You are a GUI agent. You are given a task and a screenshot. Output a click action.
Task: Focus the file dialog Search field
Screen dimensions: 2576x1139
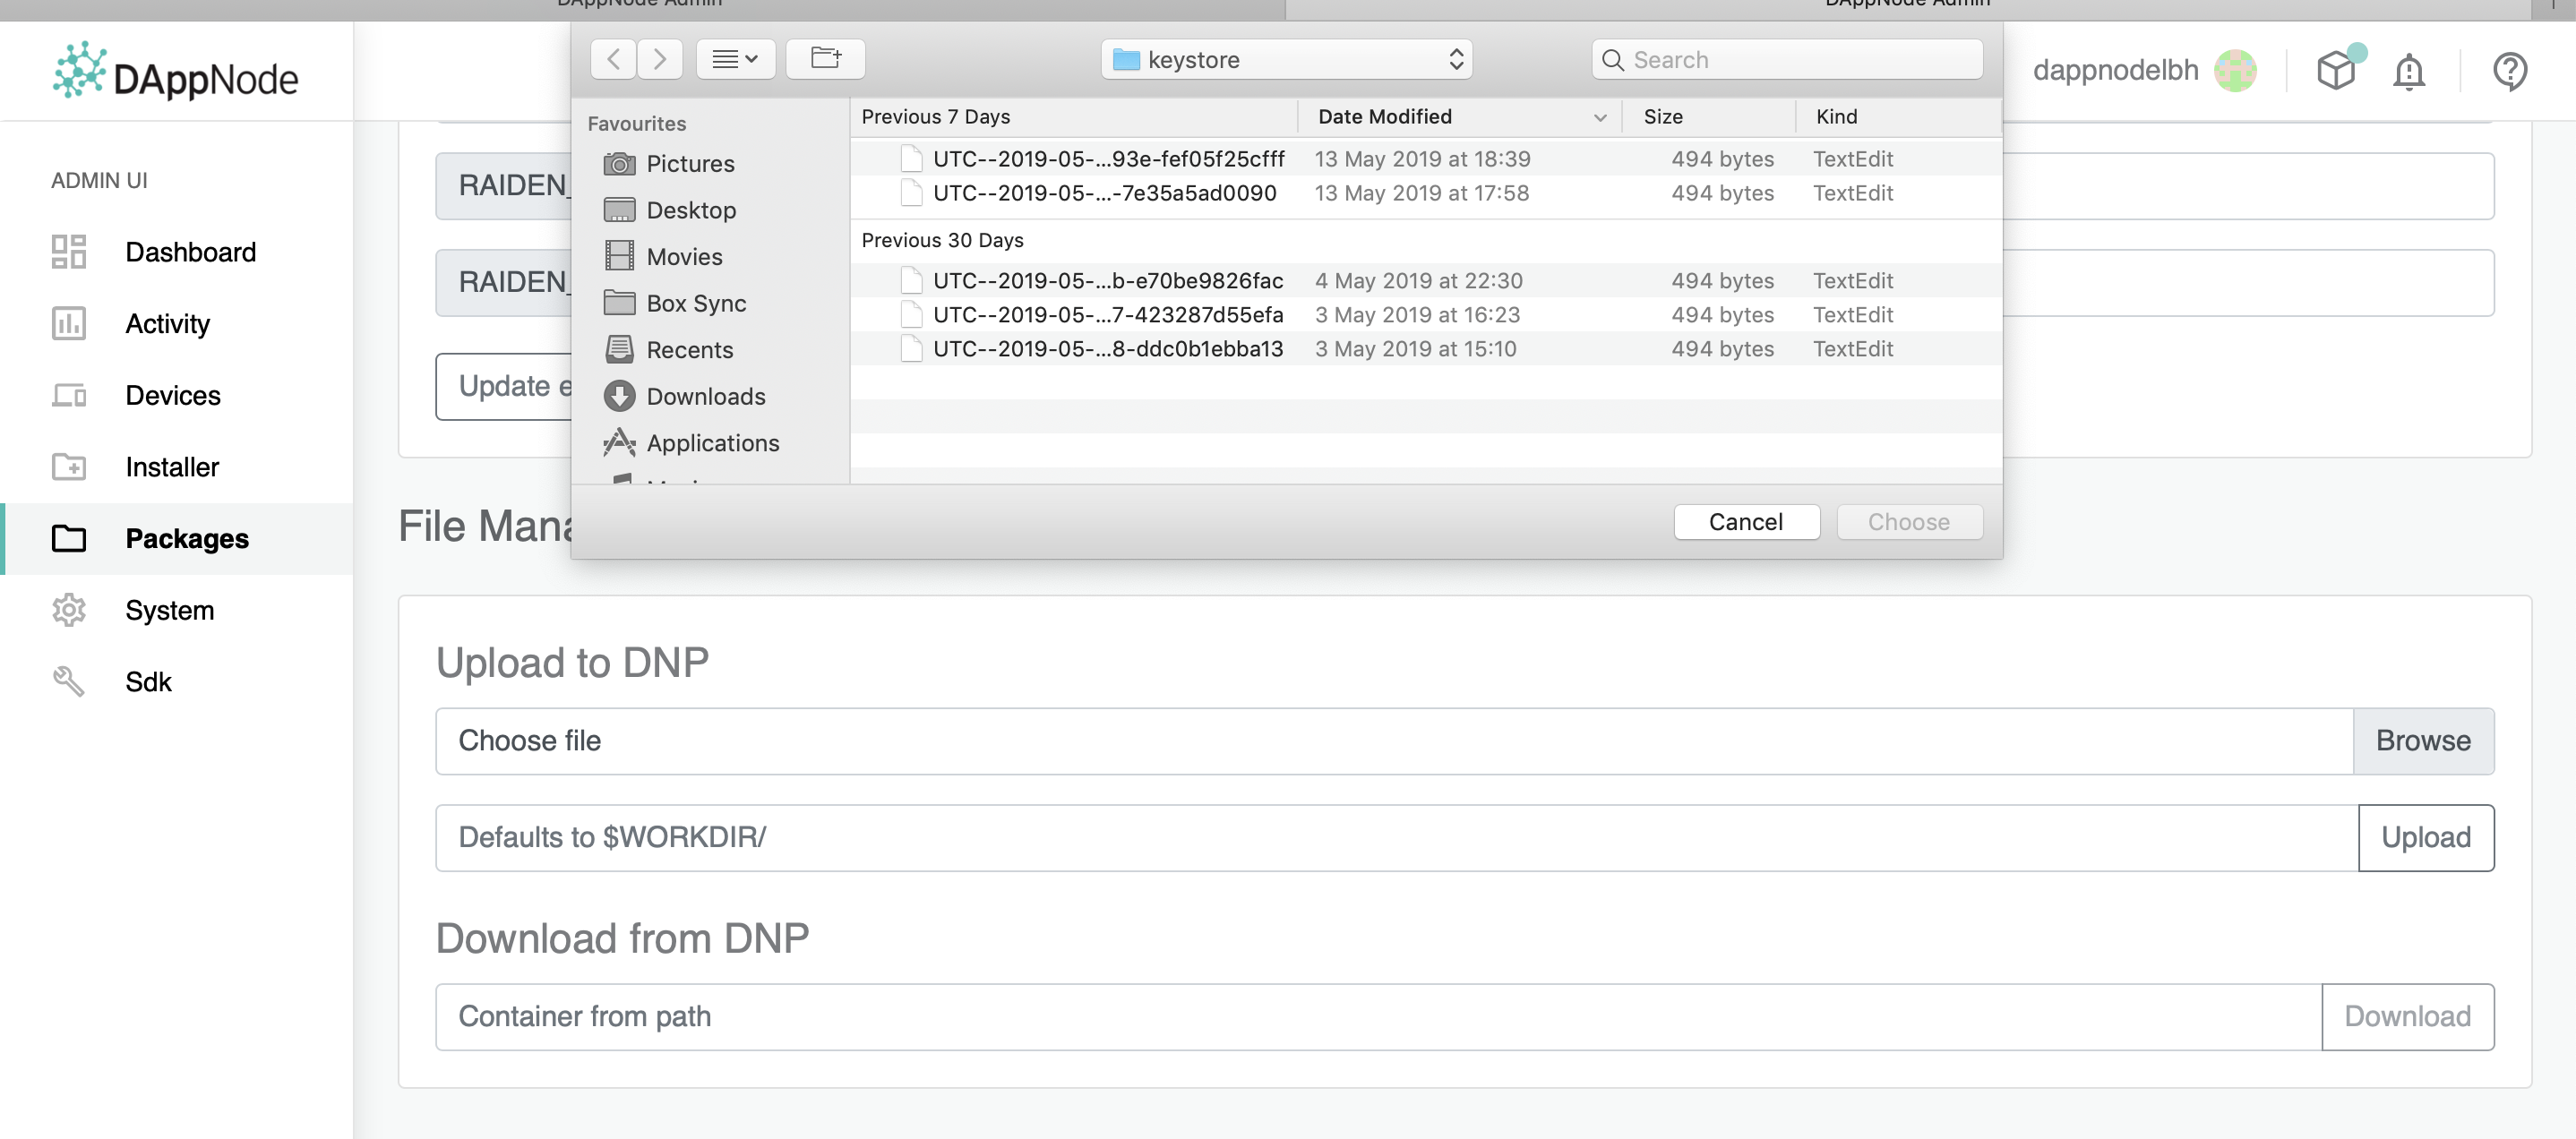1800,60
